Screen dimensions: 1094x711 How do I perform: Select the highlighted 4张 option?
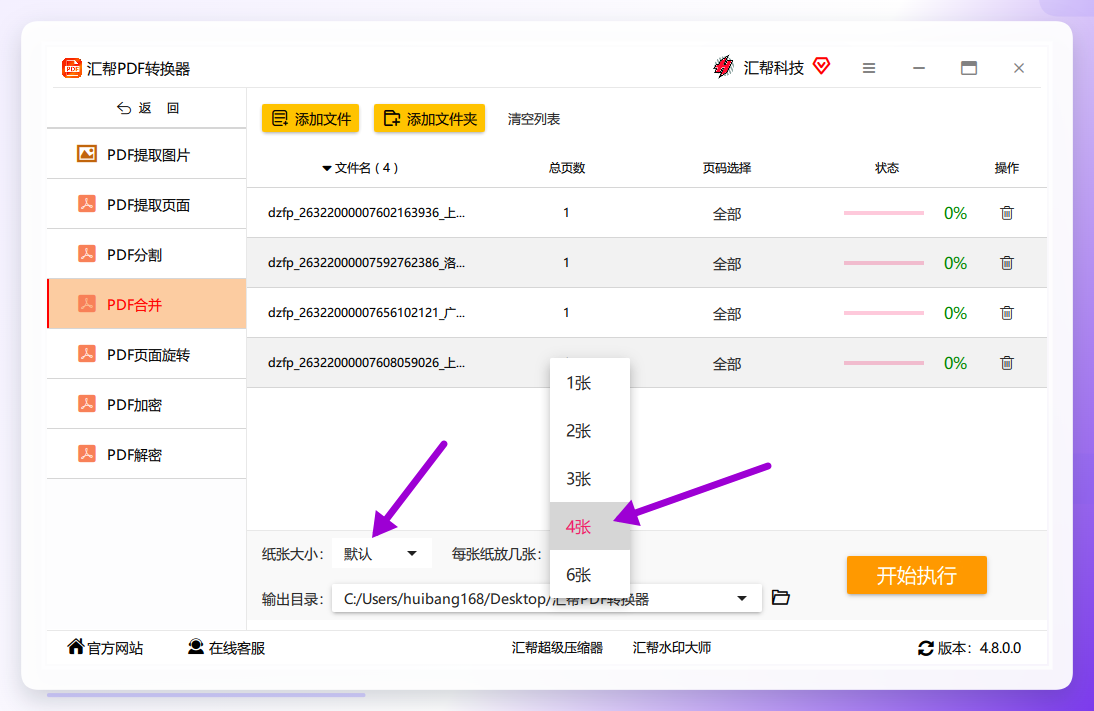click(590, 526)
